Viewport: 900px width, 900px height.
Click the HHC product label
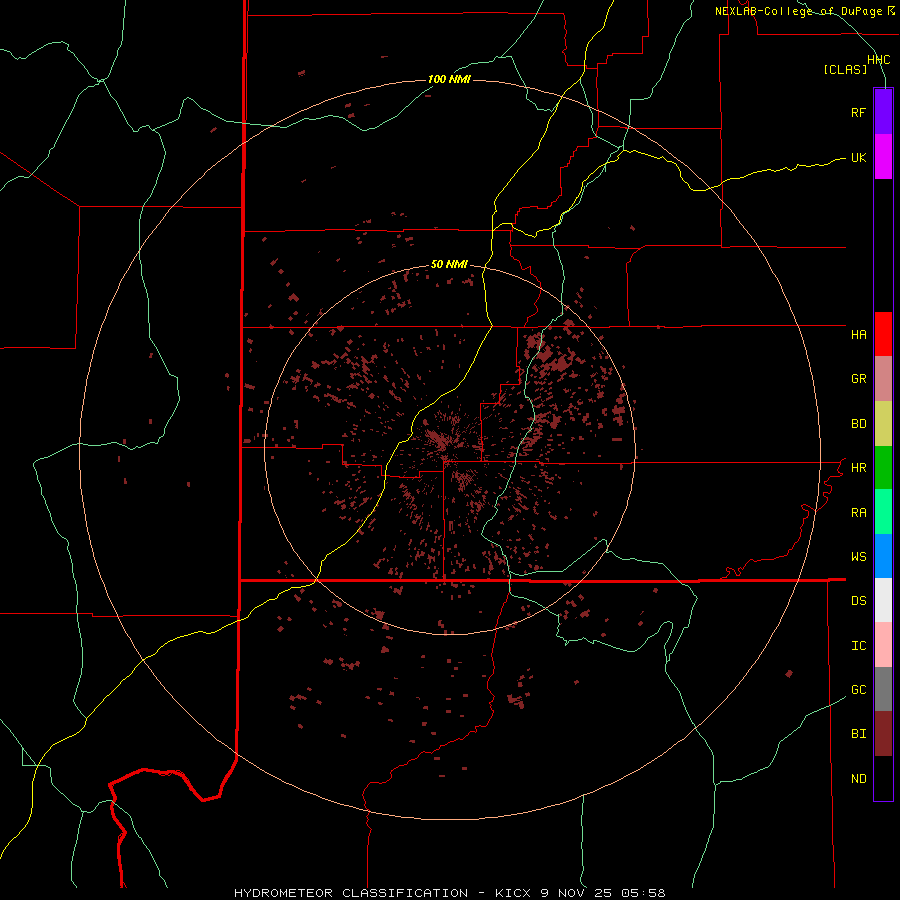878,60
